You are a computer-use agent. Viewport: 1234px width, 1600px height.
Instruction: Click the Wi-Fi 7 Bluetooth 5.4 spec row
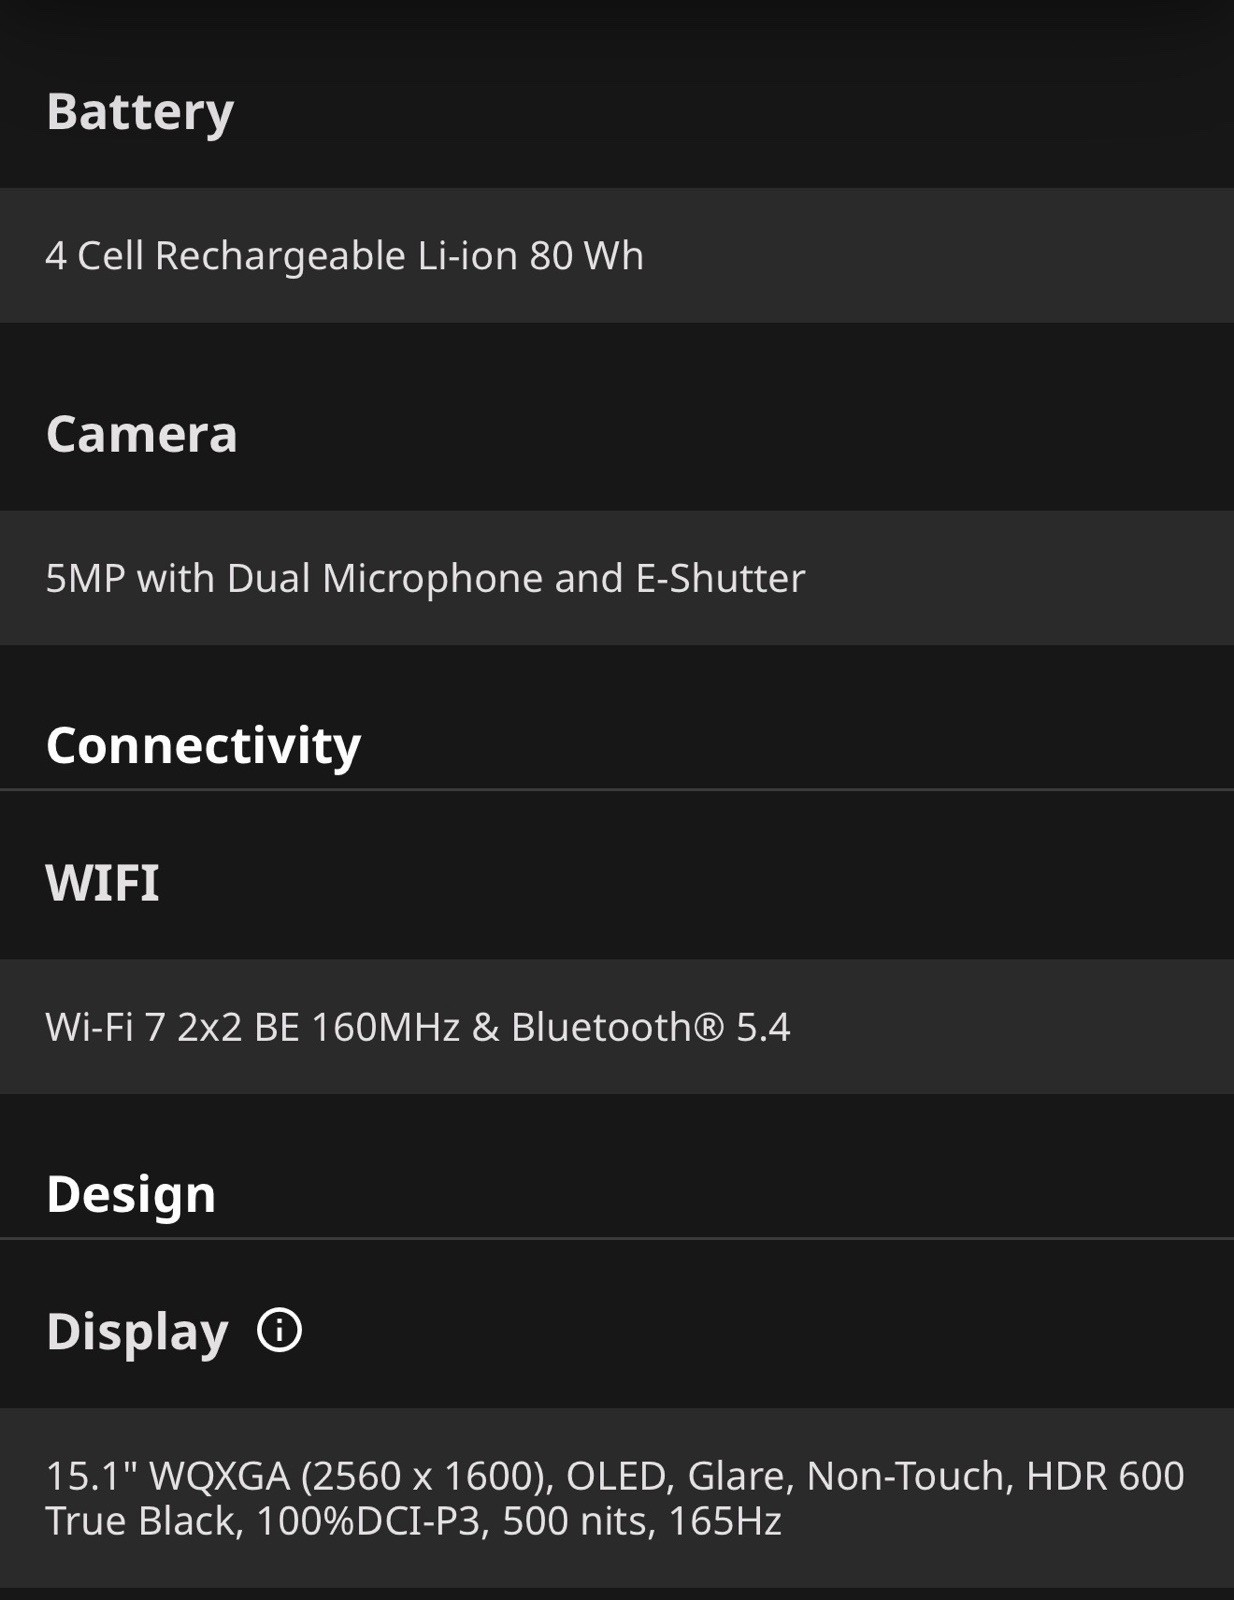point(617,1027)
